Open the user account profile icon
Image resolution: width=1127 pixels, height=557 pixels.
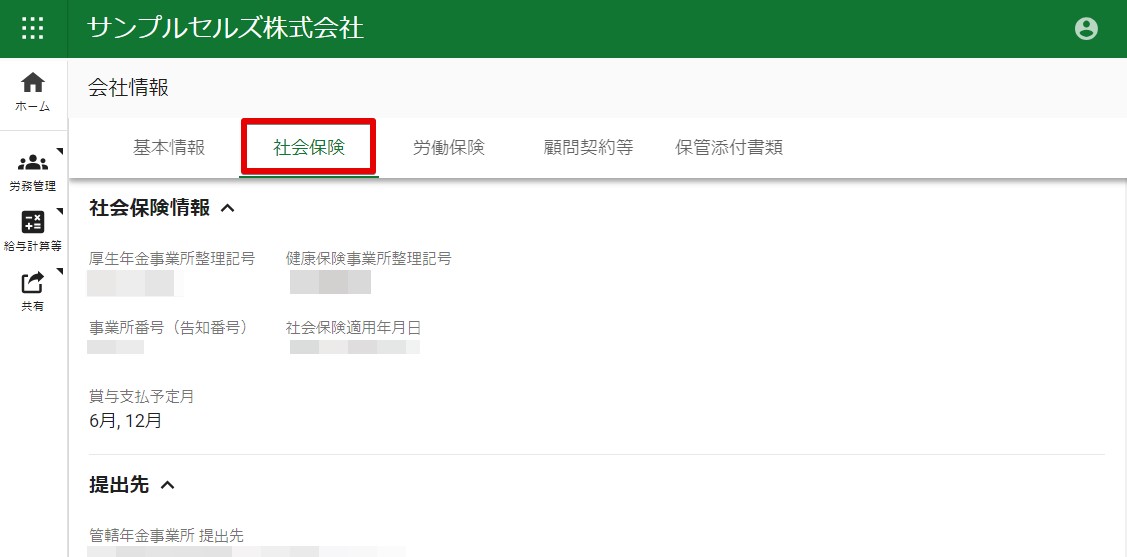[1086, 29]
